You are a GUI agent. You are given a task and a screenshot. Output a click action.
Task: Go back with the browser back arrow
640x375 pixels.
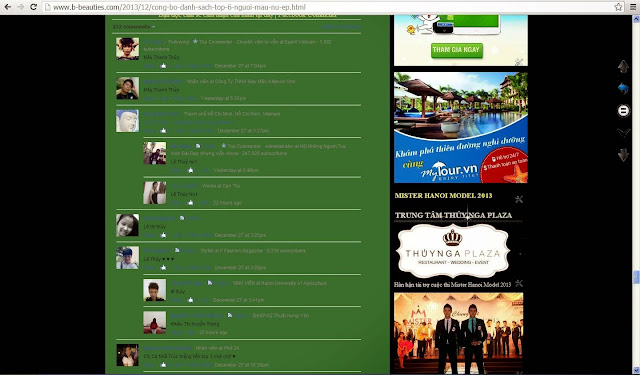(7, 7)
